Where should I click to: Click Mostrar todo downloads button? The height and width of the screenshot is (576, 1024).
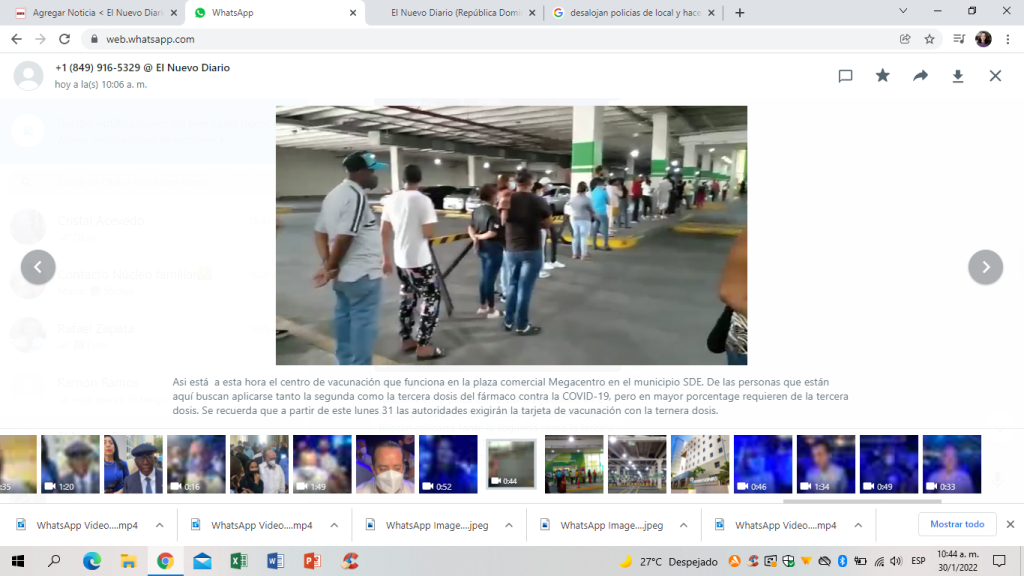point(957,524)
